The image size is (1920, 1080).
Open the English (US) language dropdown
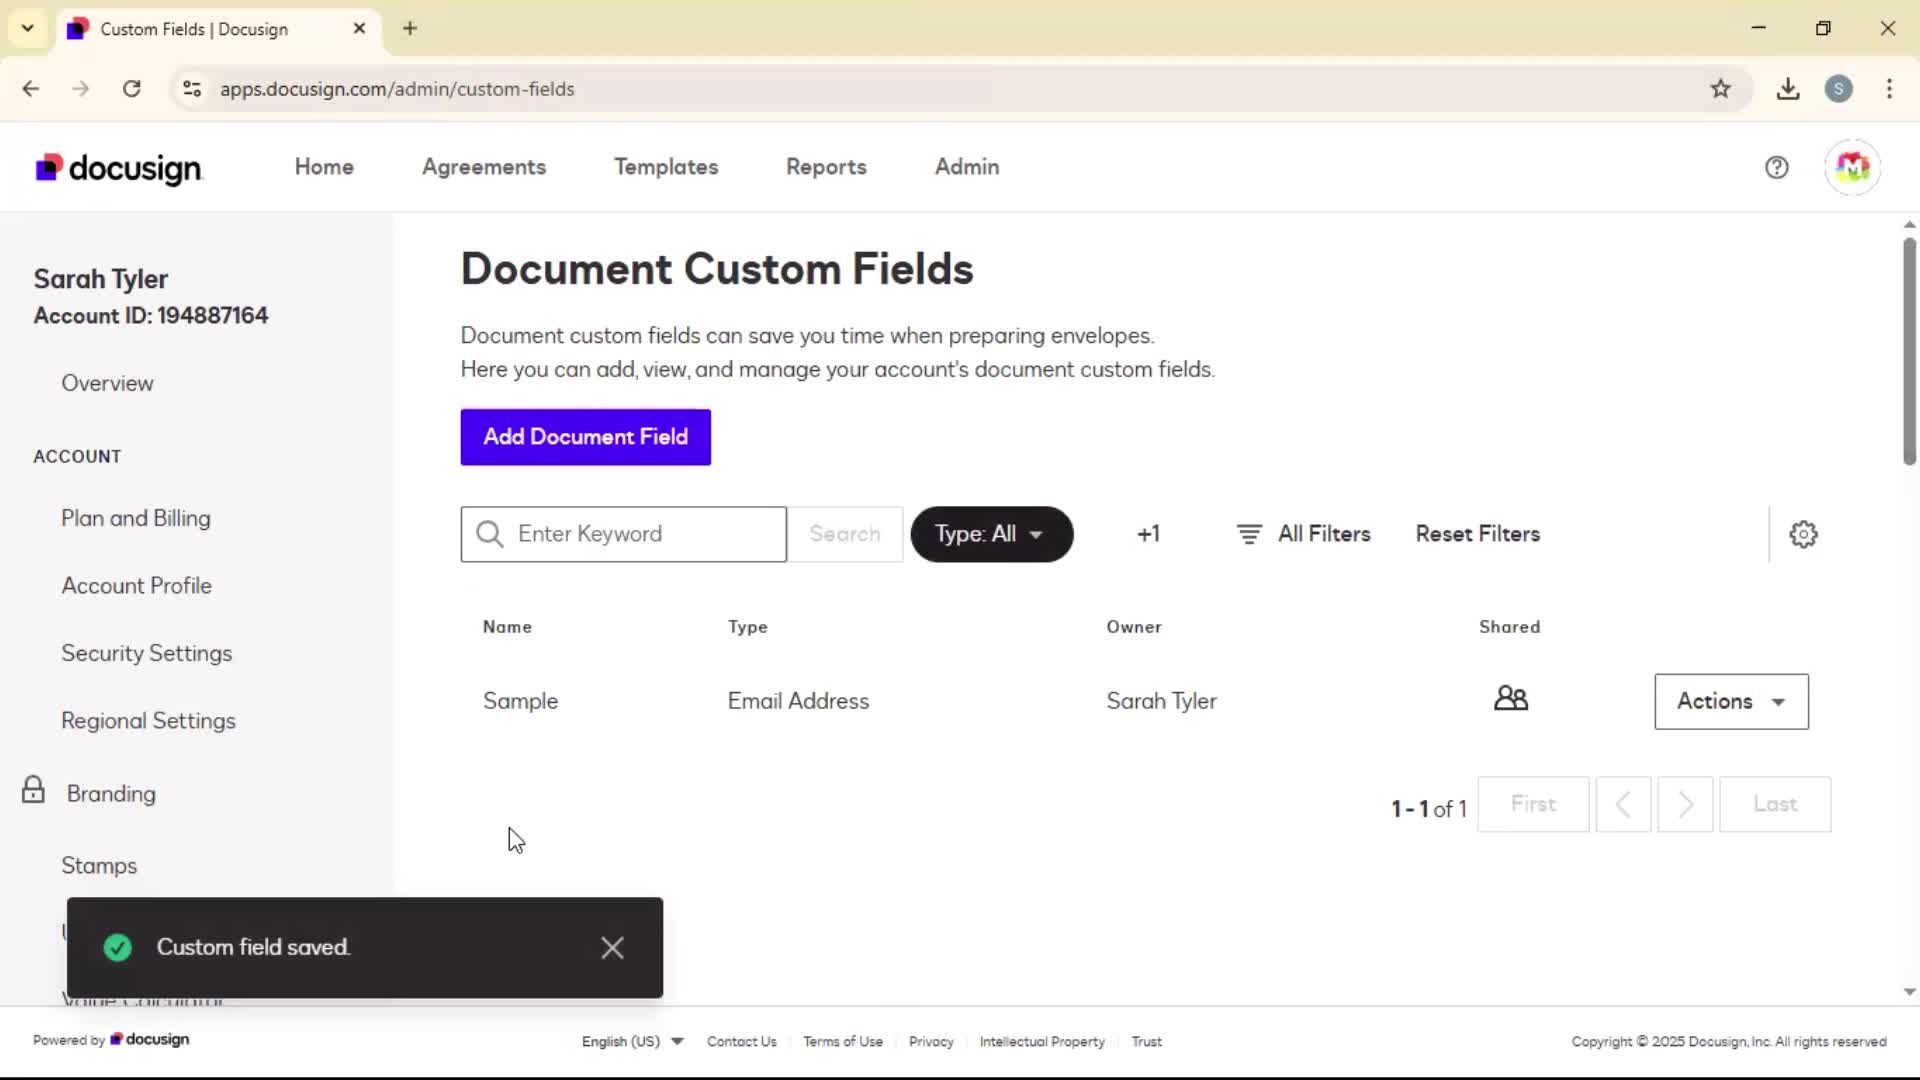(632, 1041)
